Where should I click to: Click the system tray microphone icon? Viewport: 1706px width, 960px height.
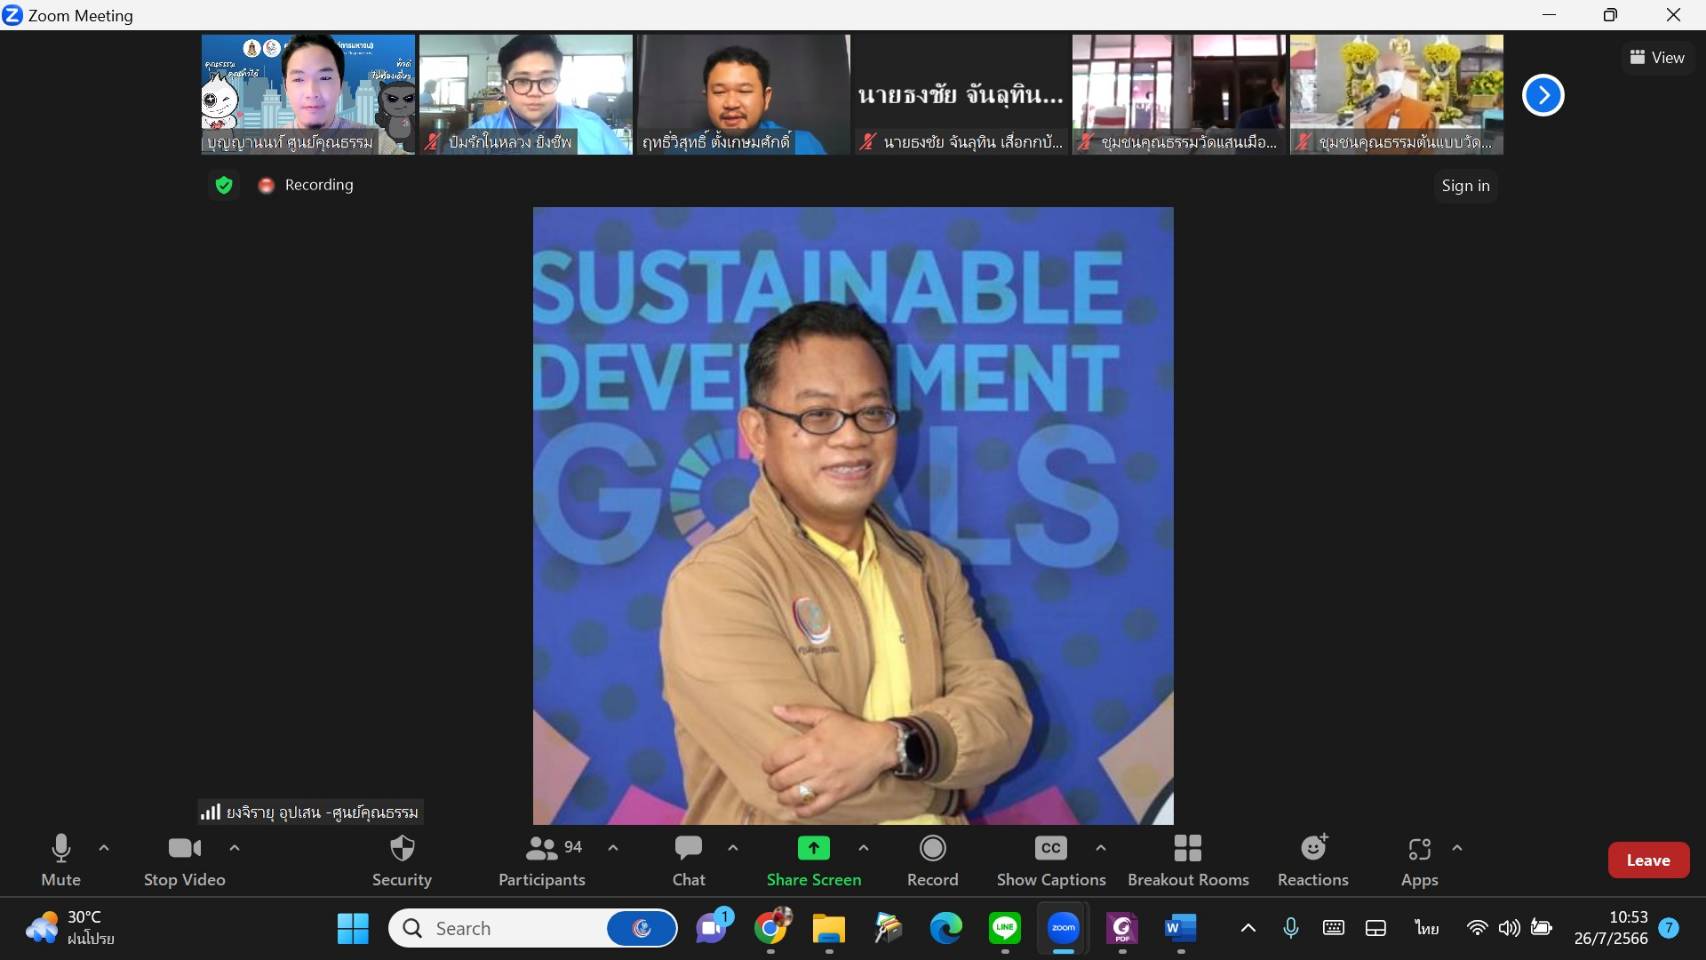1291,928
